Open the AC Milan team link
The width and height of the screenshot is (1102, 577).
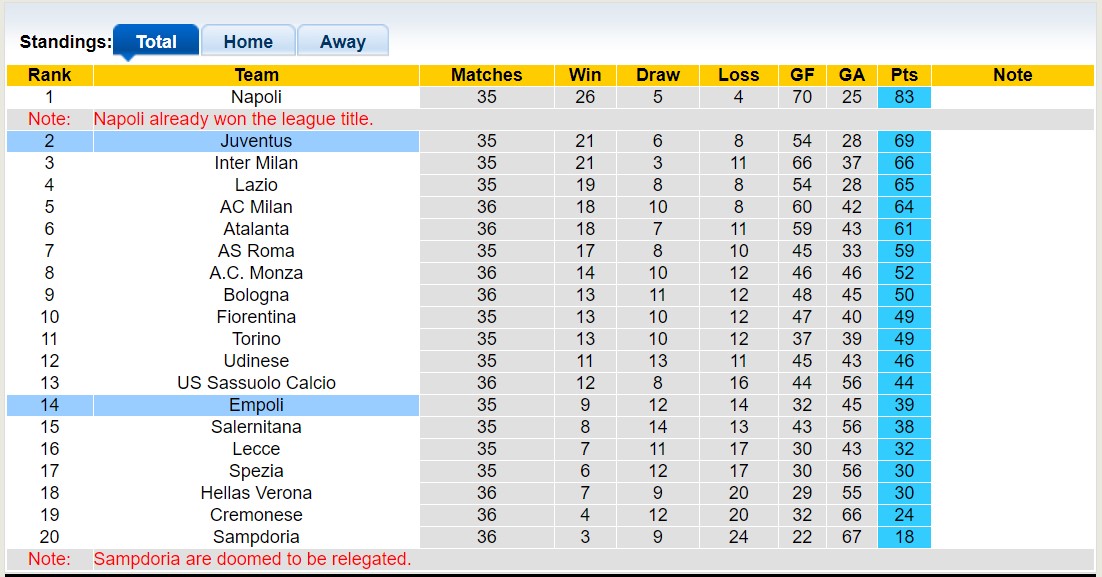[x=256, y=207]
